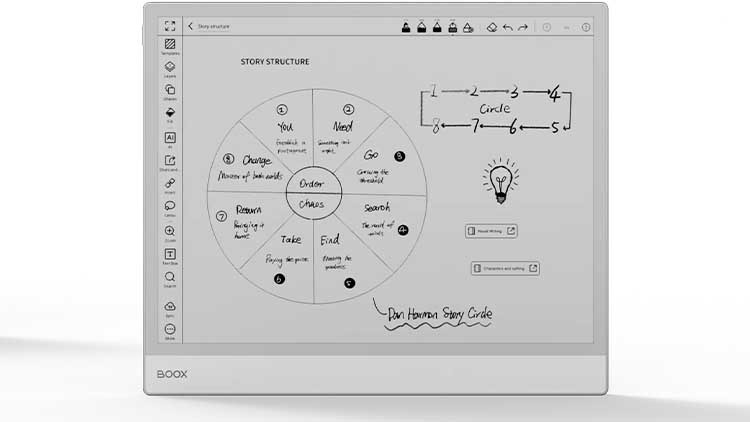Click the Sync cloud icon
This screenshot has height=422, width=750.
(170, 307)
